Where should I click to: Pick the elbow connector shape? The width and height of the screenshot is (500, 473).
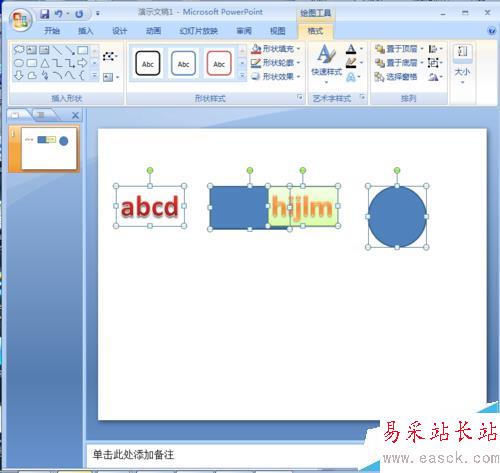(x=57, y=63)
